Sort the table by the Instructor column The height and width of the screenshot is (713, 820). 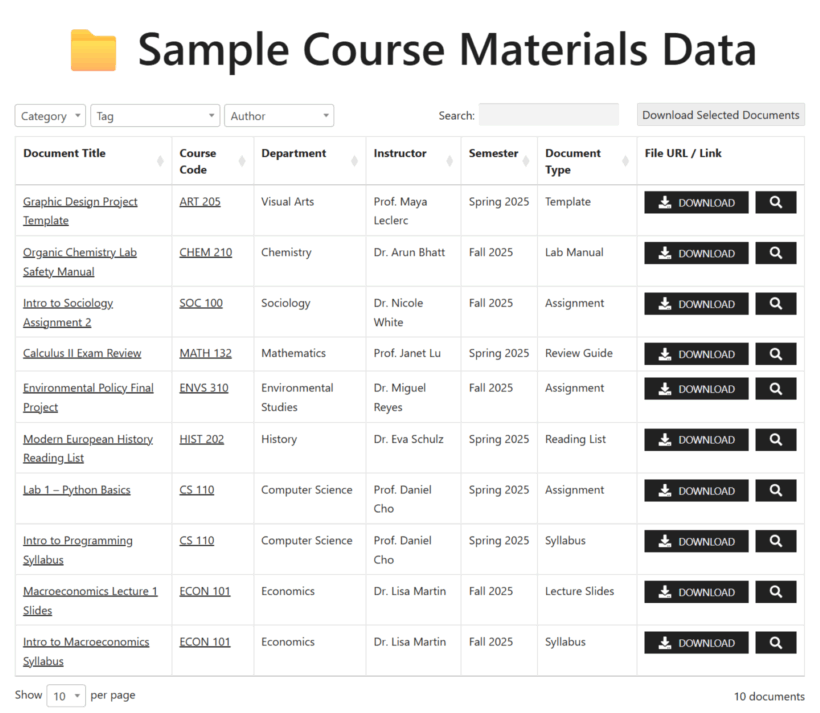(x=449, y=161)
